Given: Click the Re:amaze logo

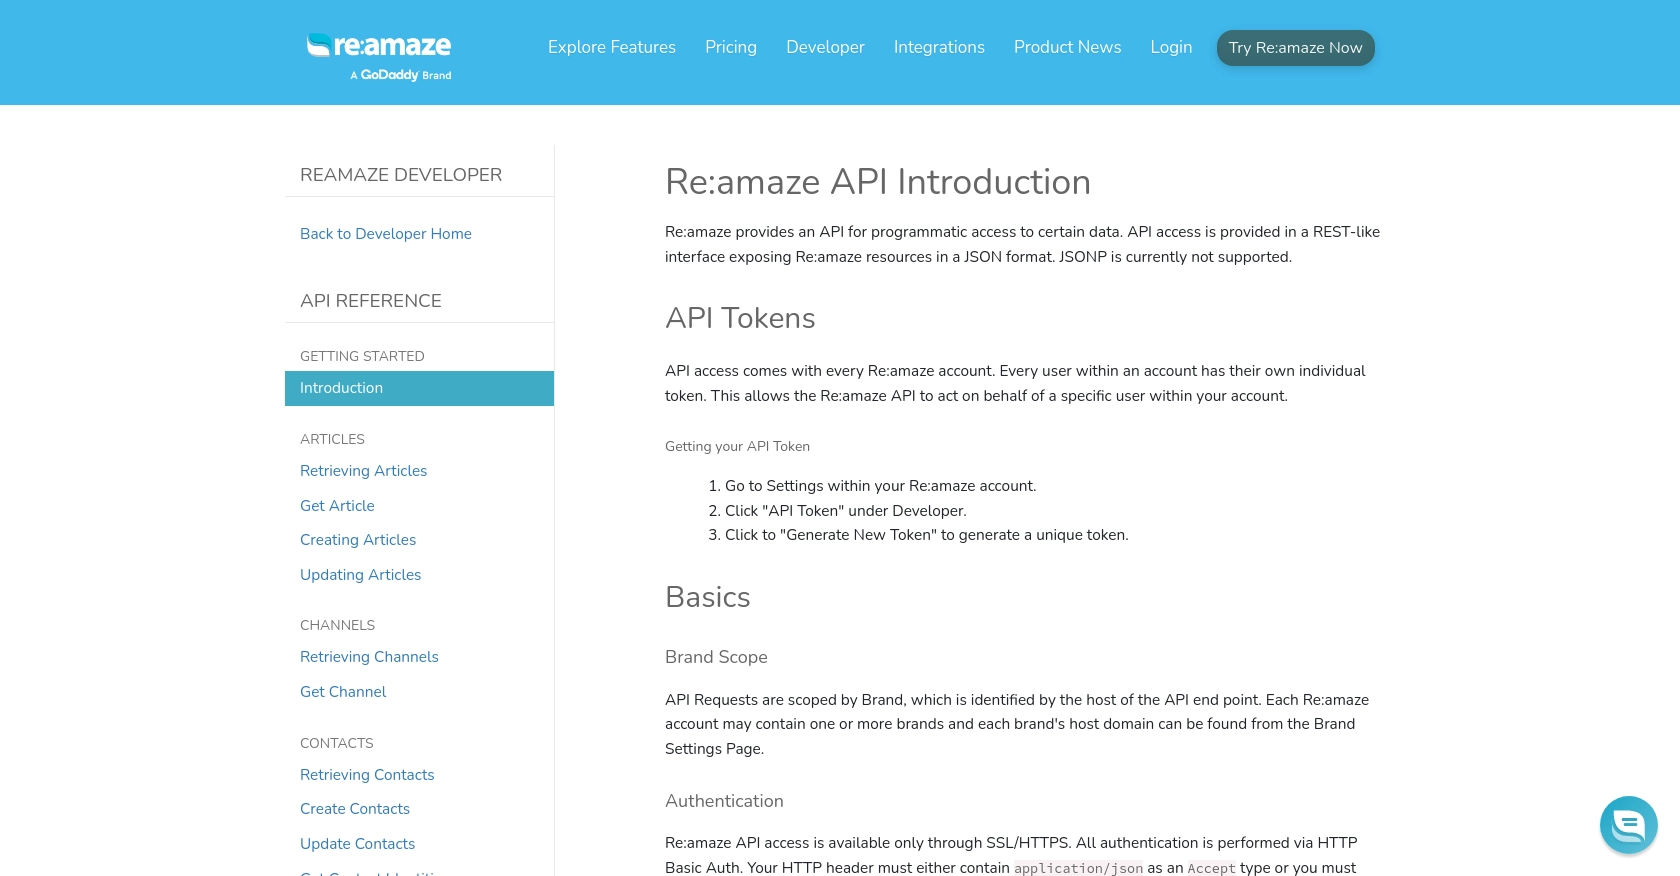Looking at the screenshot, I should (x=379, y=46).
